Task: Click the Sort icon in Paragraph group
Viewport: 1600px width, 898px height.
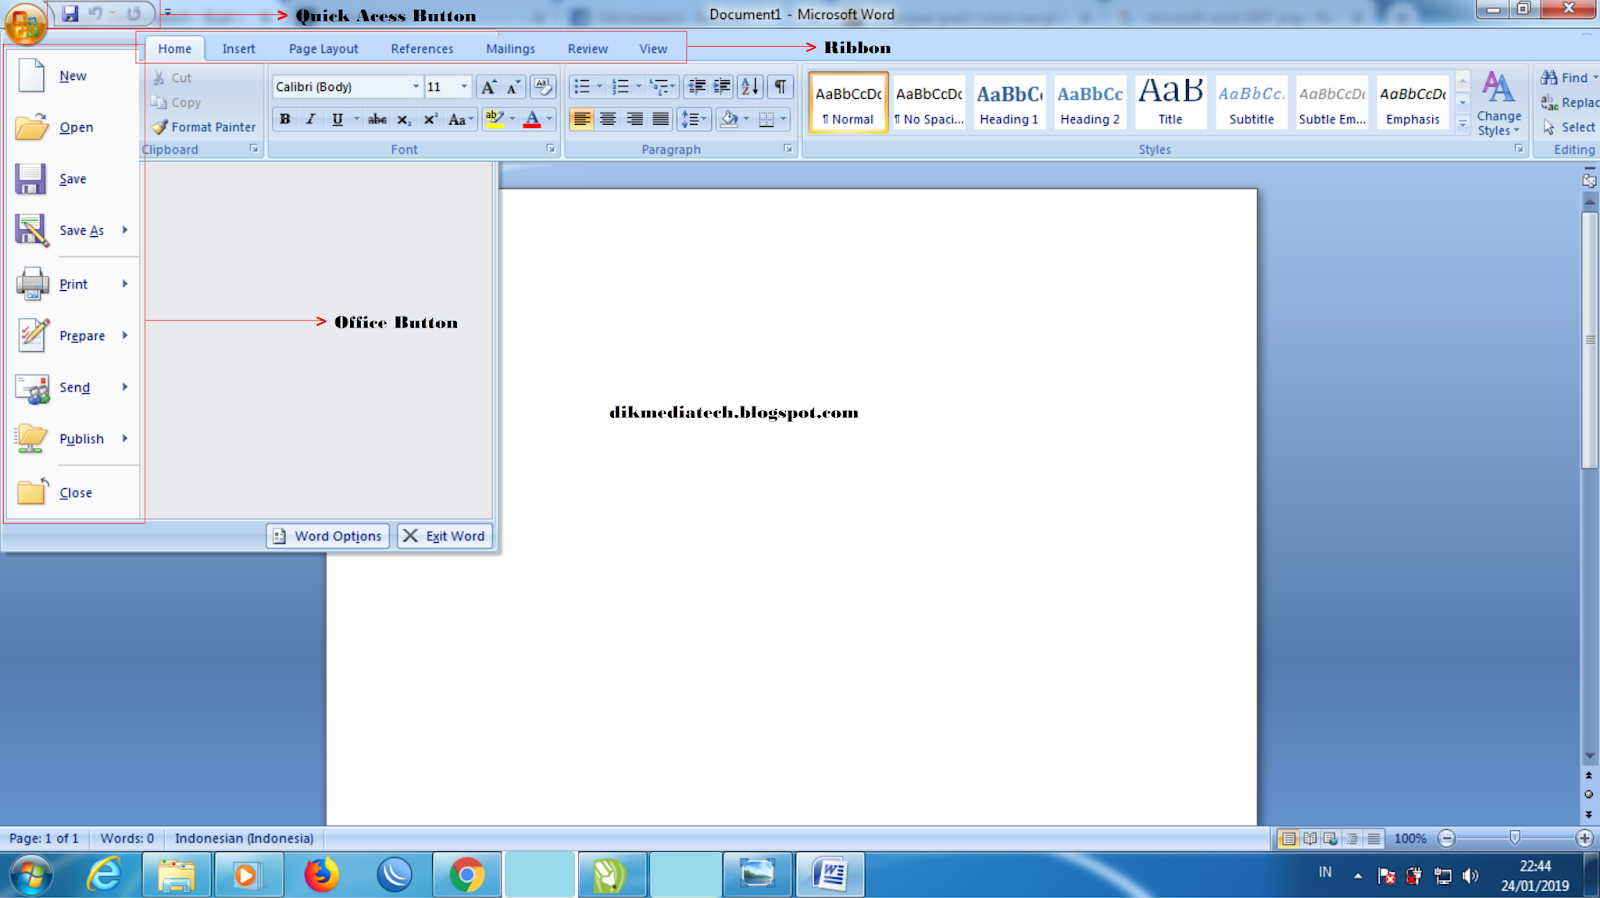Action: (x=750, y=87)
